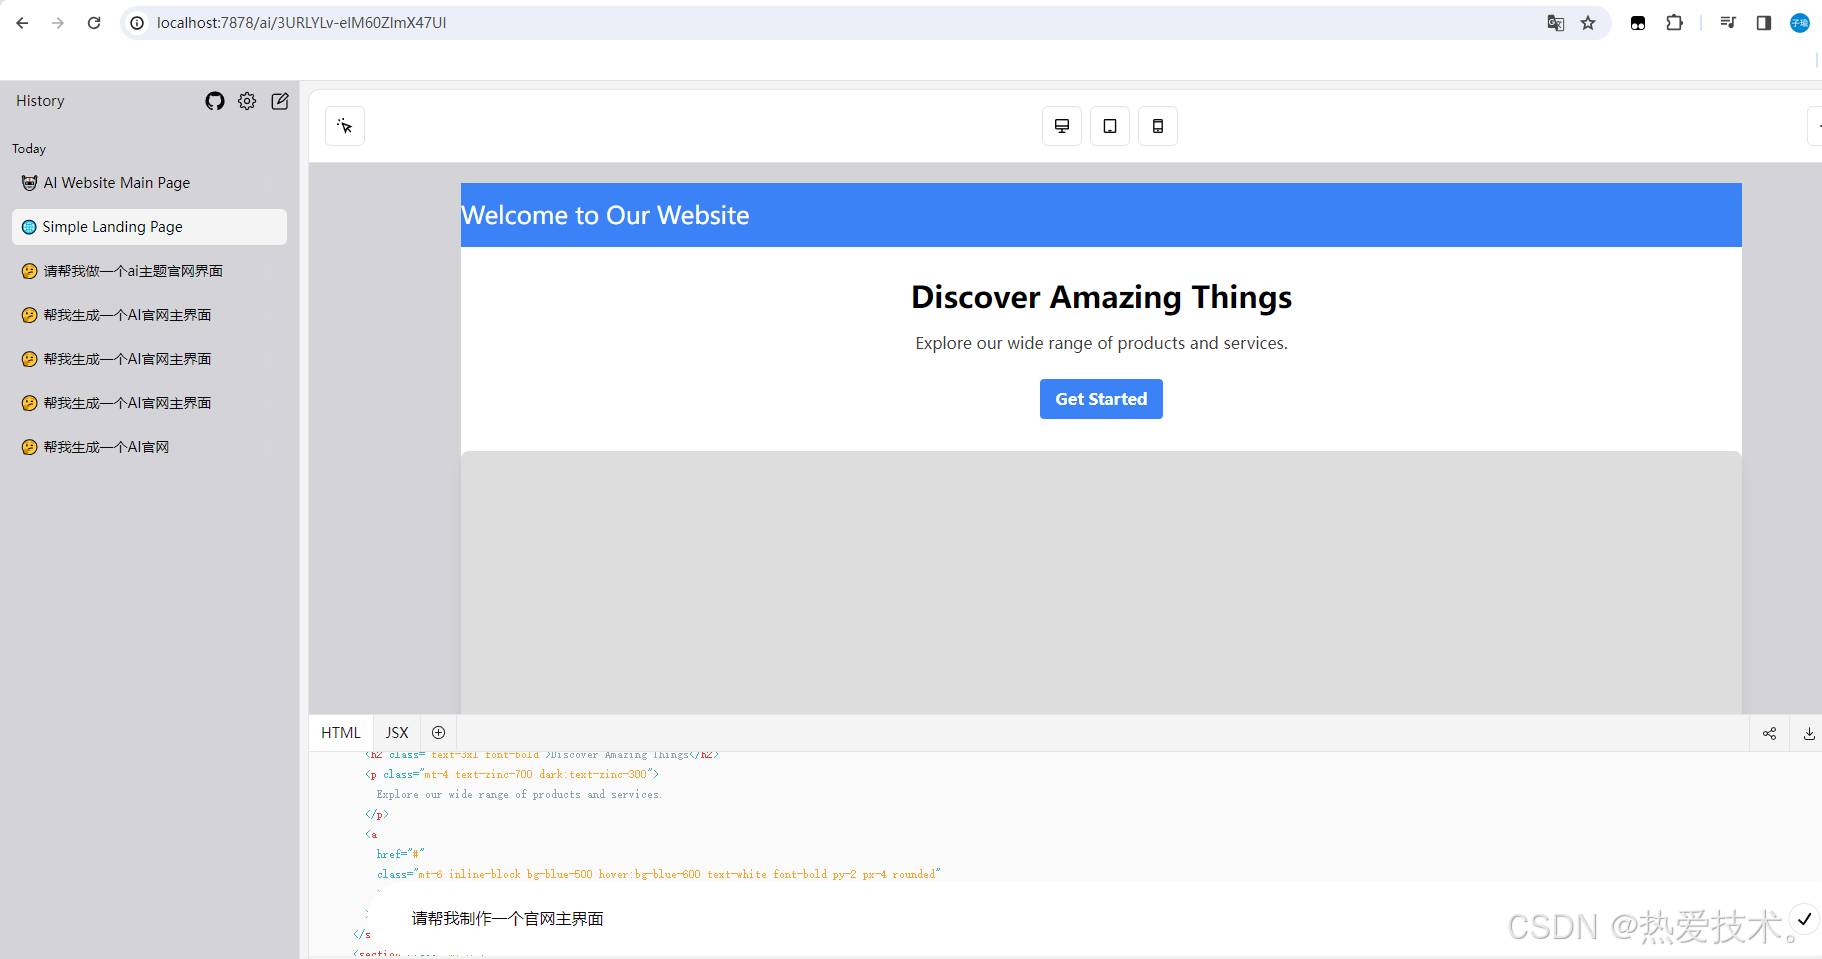Add a new code tab with plus icon
This screenshot has height=959, width=1822.
[438, 733]
